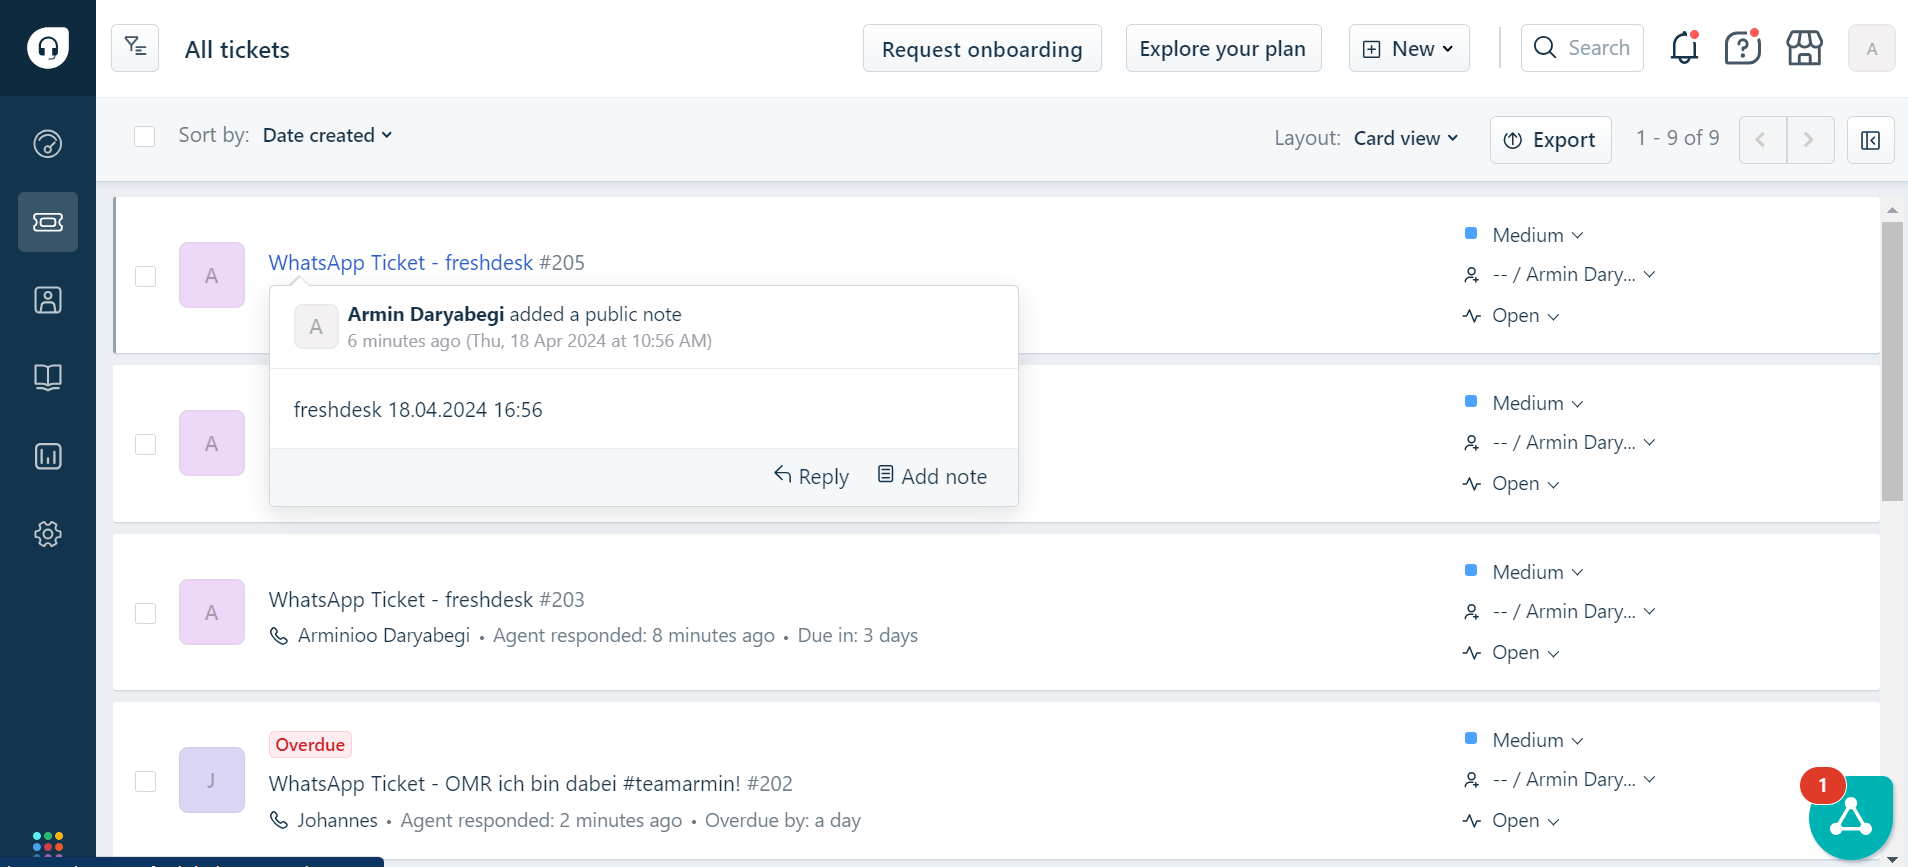This screenshot has height=867, width=1908.
Task: Reply from the public note popup
Action: [811, 476]
